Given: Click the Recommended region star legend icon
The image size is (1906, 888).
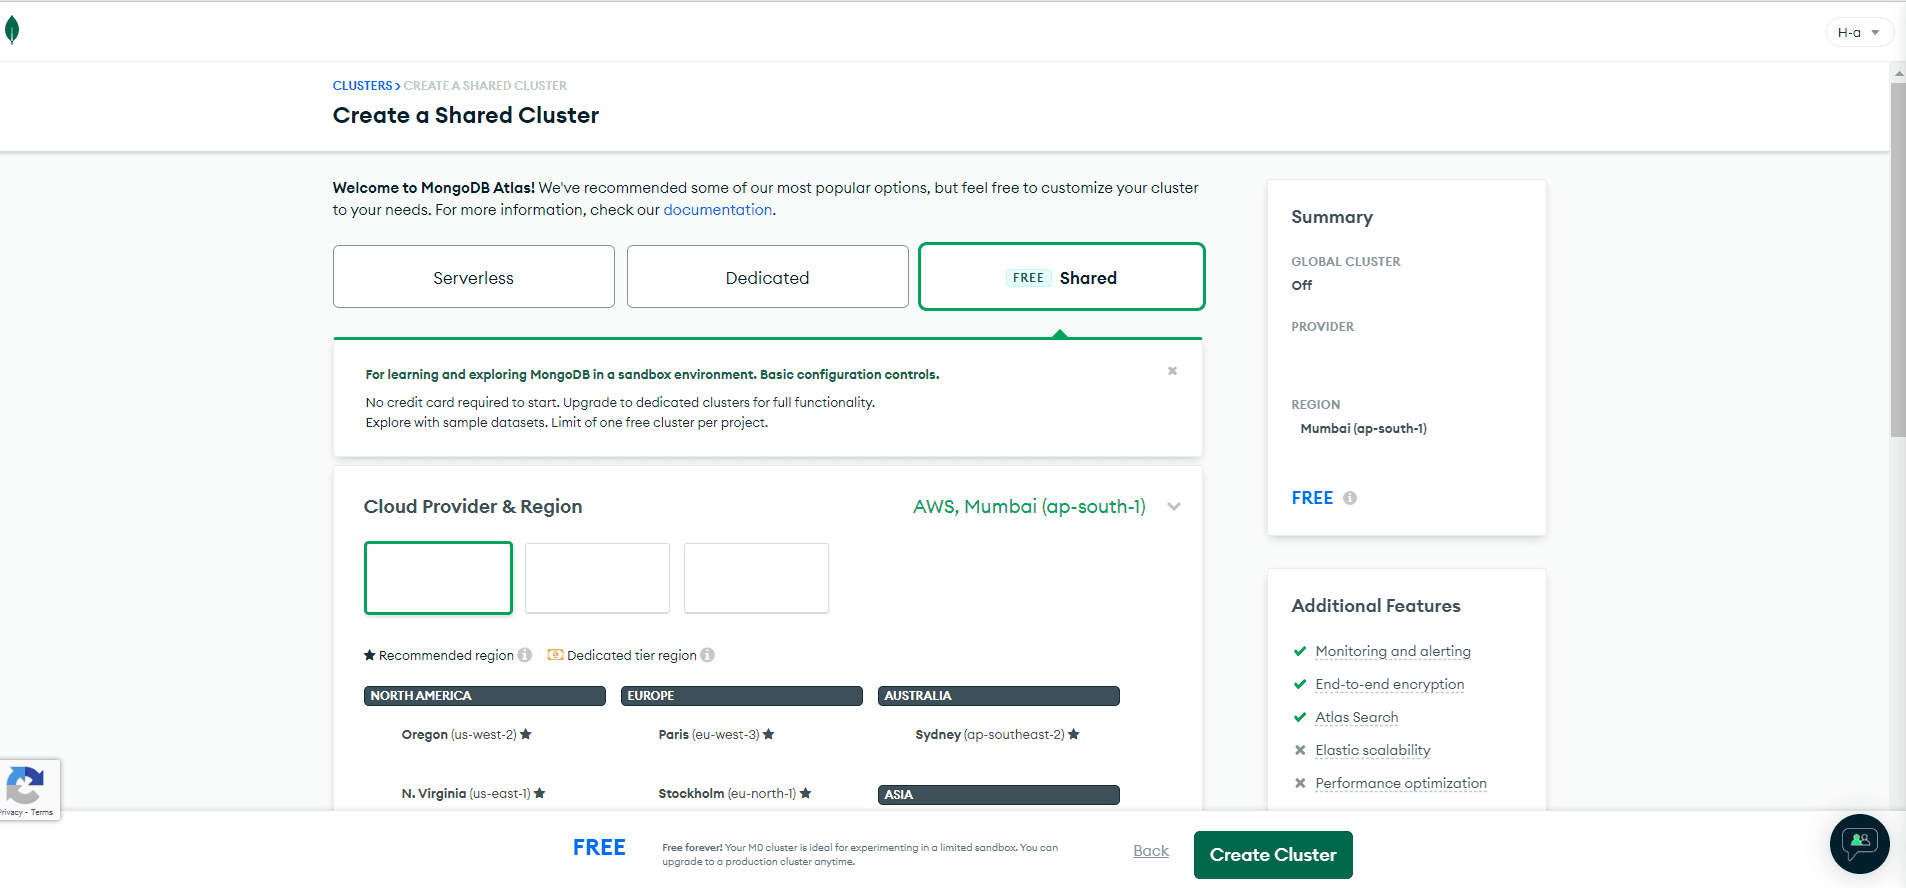Looking at the screenshot, I should coord(369,655).
